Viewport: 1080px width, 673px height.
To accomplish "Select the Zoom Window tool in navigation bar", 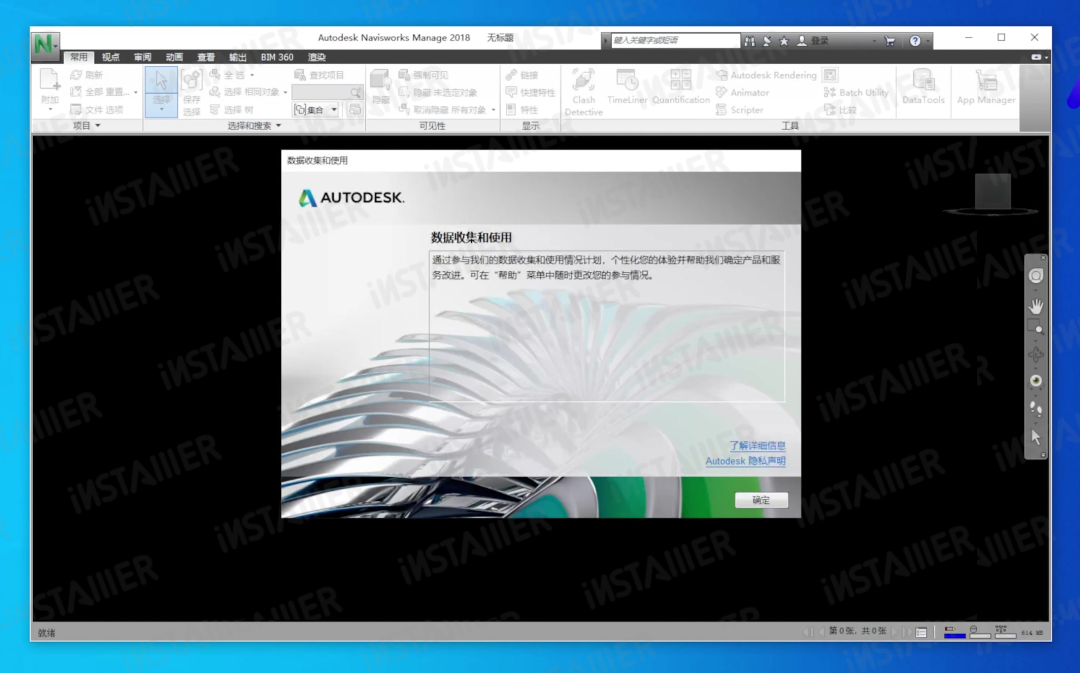I will (1035, 328).
